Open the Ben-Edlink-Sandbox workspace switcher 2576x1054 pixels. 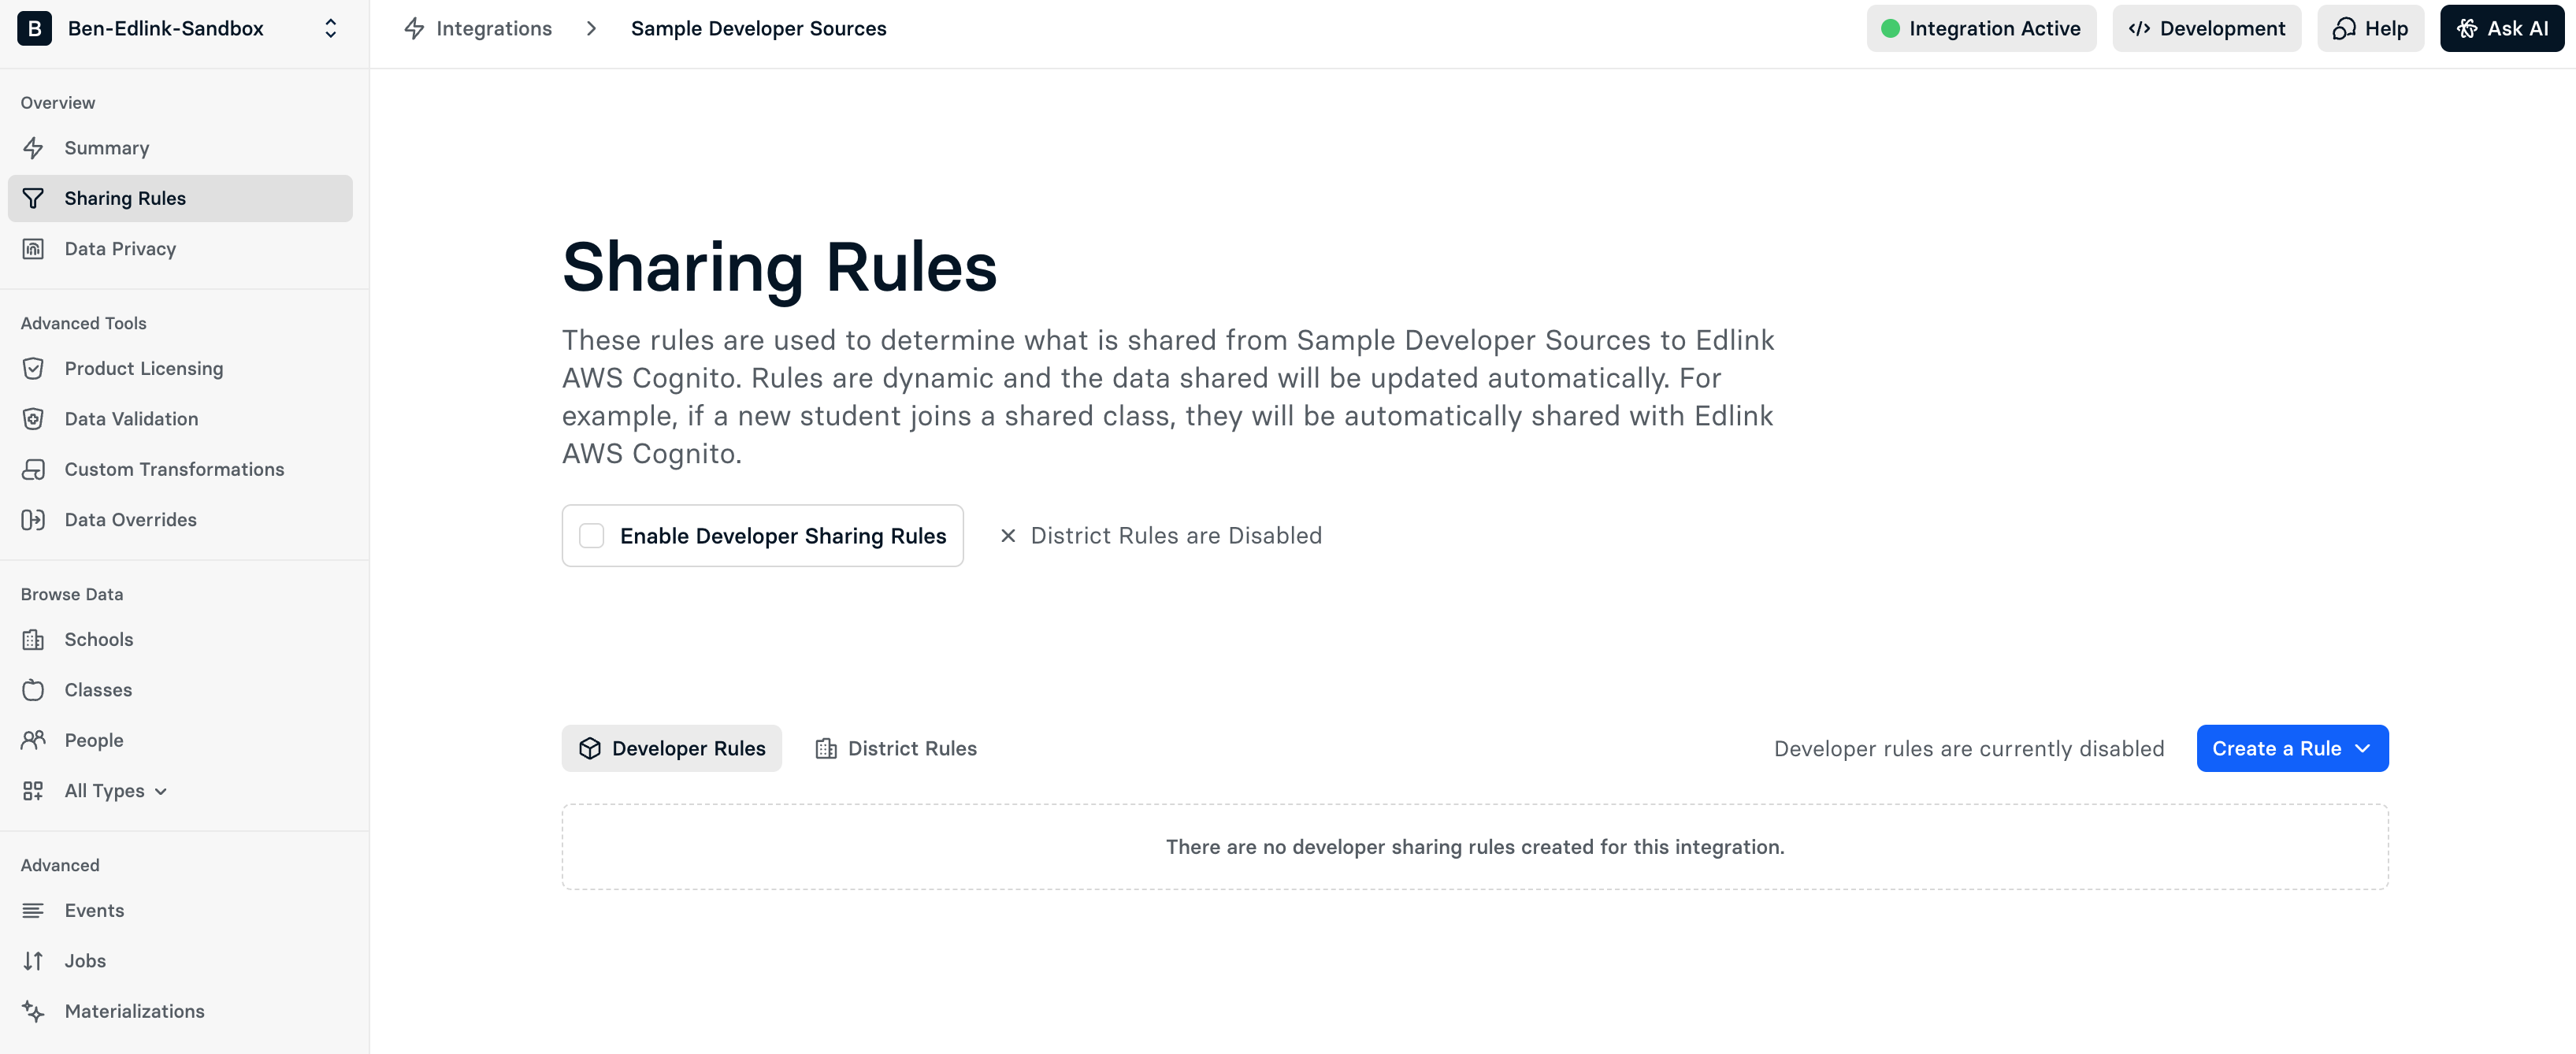pyautogui.click(x=180, y=28)
